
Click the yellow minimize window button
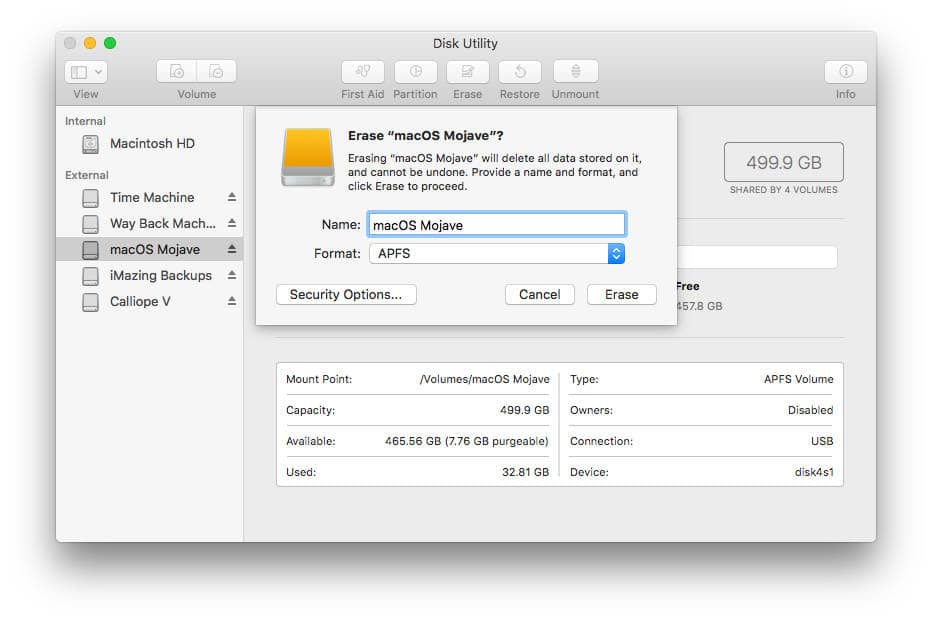90,43
